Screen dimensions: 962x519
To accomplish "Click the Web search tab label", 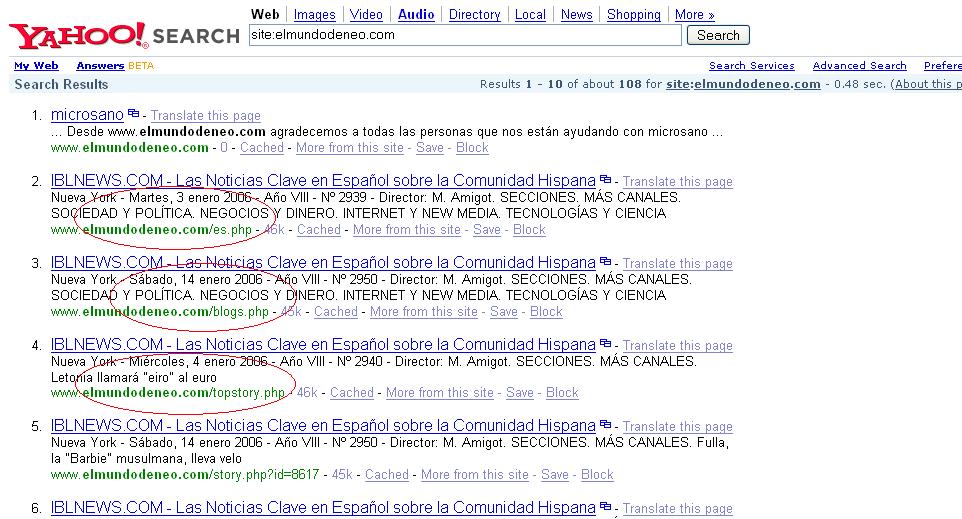I will coord(265,14).
